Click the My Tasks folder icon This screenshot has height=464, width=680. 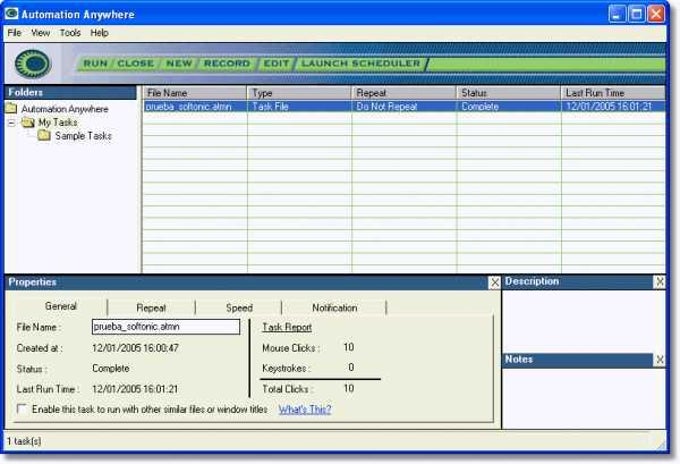click(x=28, y=122)
